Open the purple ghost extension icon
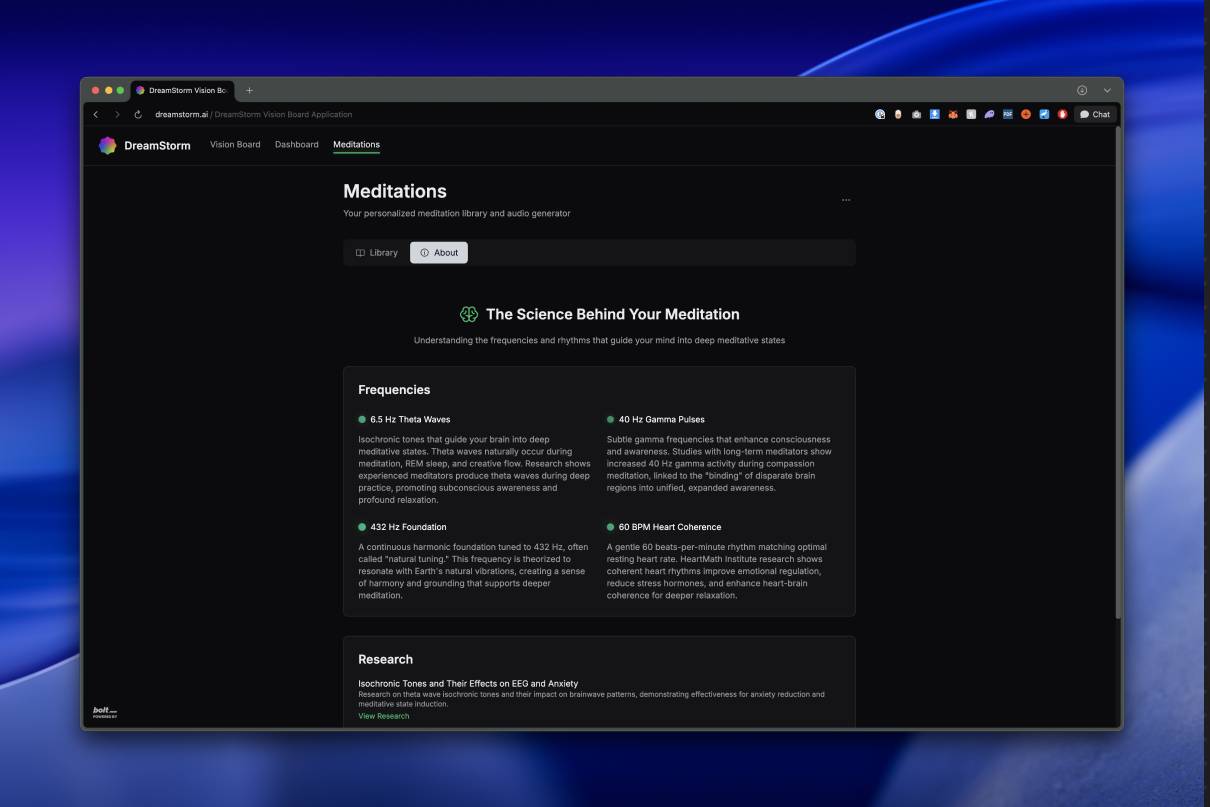Image resolution: width=1210 pixels, height=807 pixels. tap(989, 114)
